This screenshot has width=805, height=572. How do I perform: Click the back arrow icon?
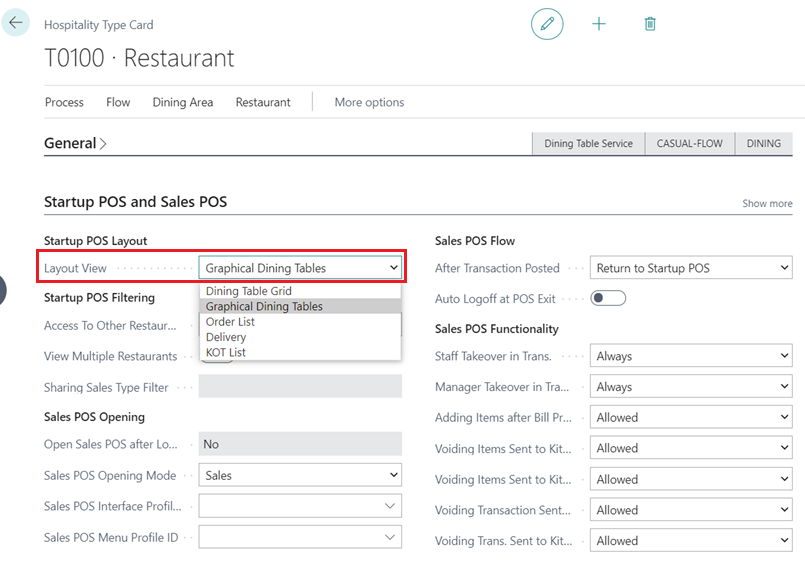[x=16, y=22]
